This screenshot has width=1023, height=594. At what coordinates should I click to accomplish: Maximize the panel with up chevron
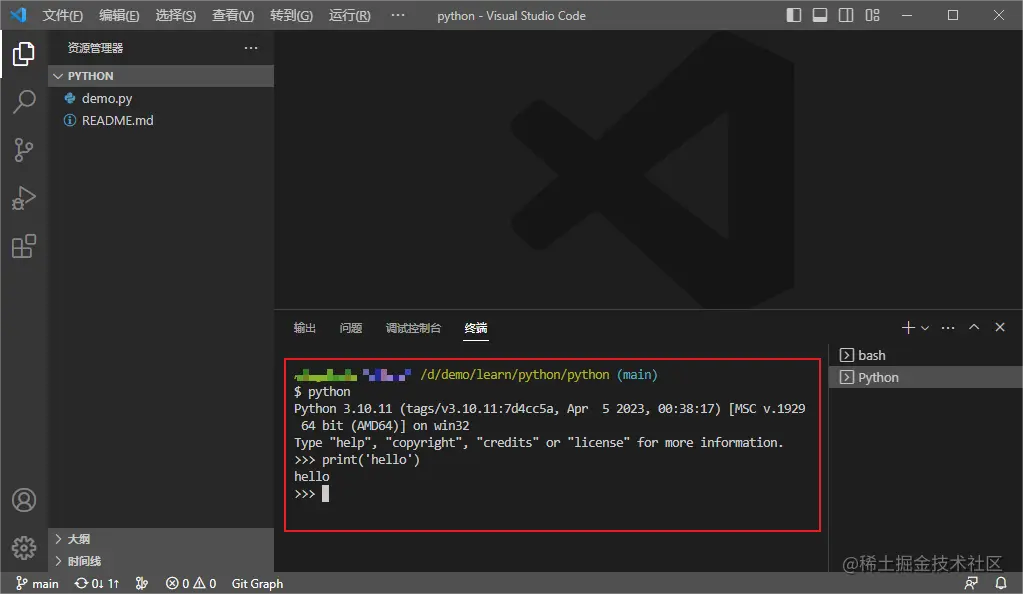(974, 327)
